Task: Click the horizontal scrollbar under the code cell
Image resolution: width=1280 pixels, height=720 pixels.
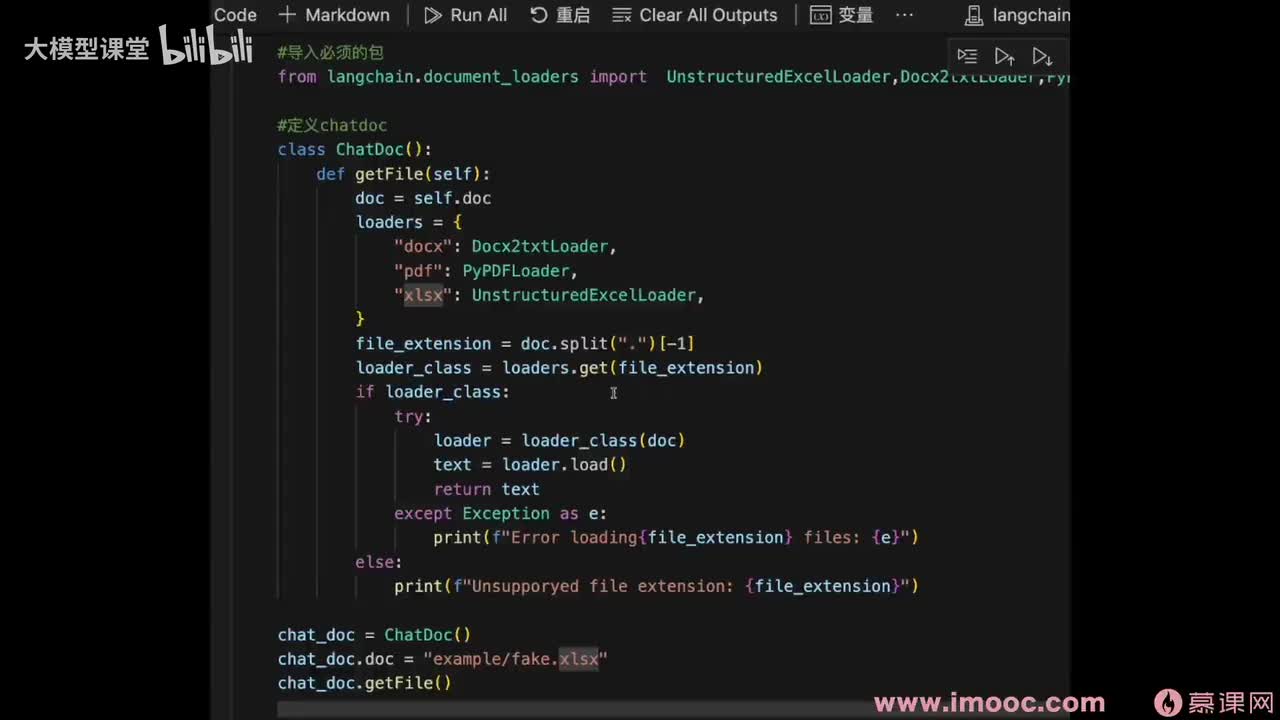Action: pos(672,709)
